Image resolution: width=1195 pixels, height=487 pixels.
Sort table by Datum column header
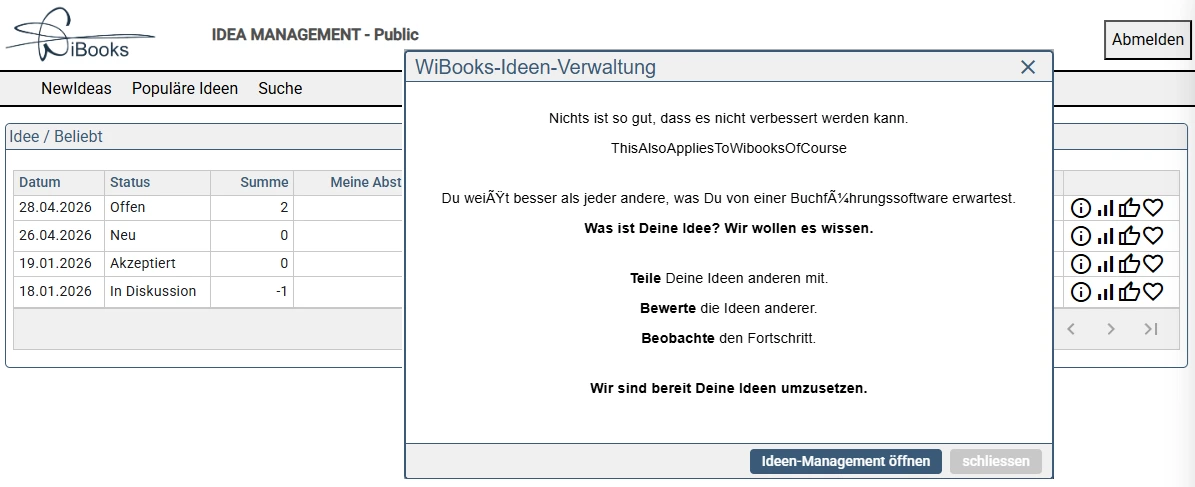coord(59,182)
